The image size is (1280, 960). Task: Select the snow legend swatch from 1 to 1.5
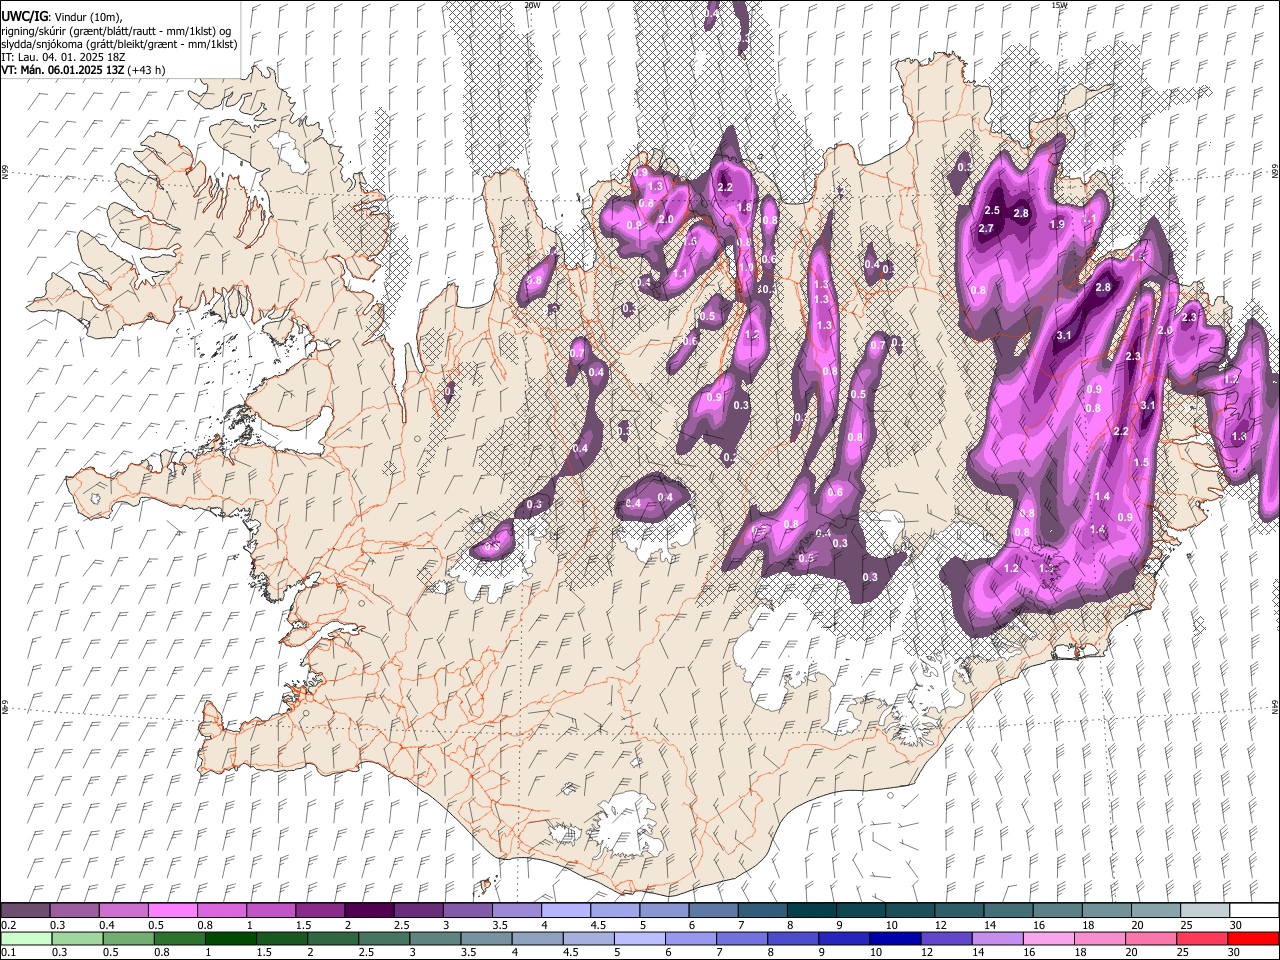pyautogui.click(x=271, y=911)
